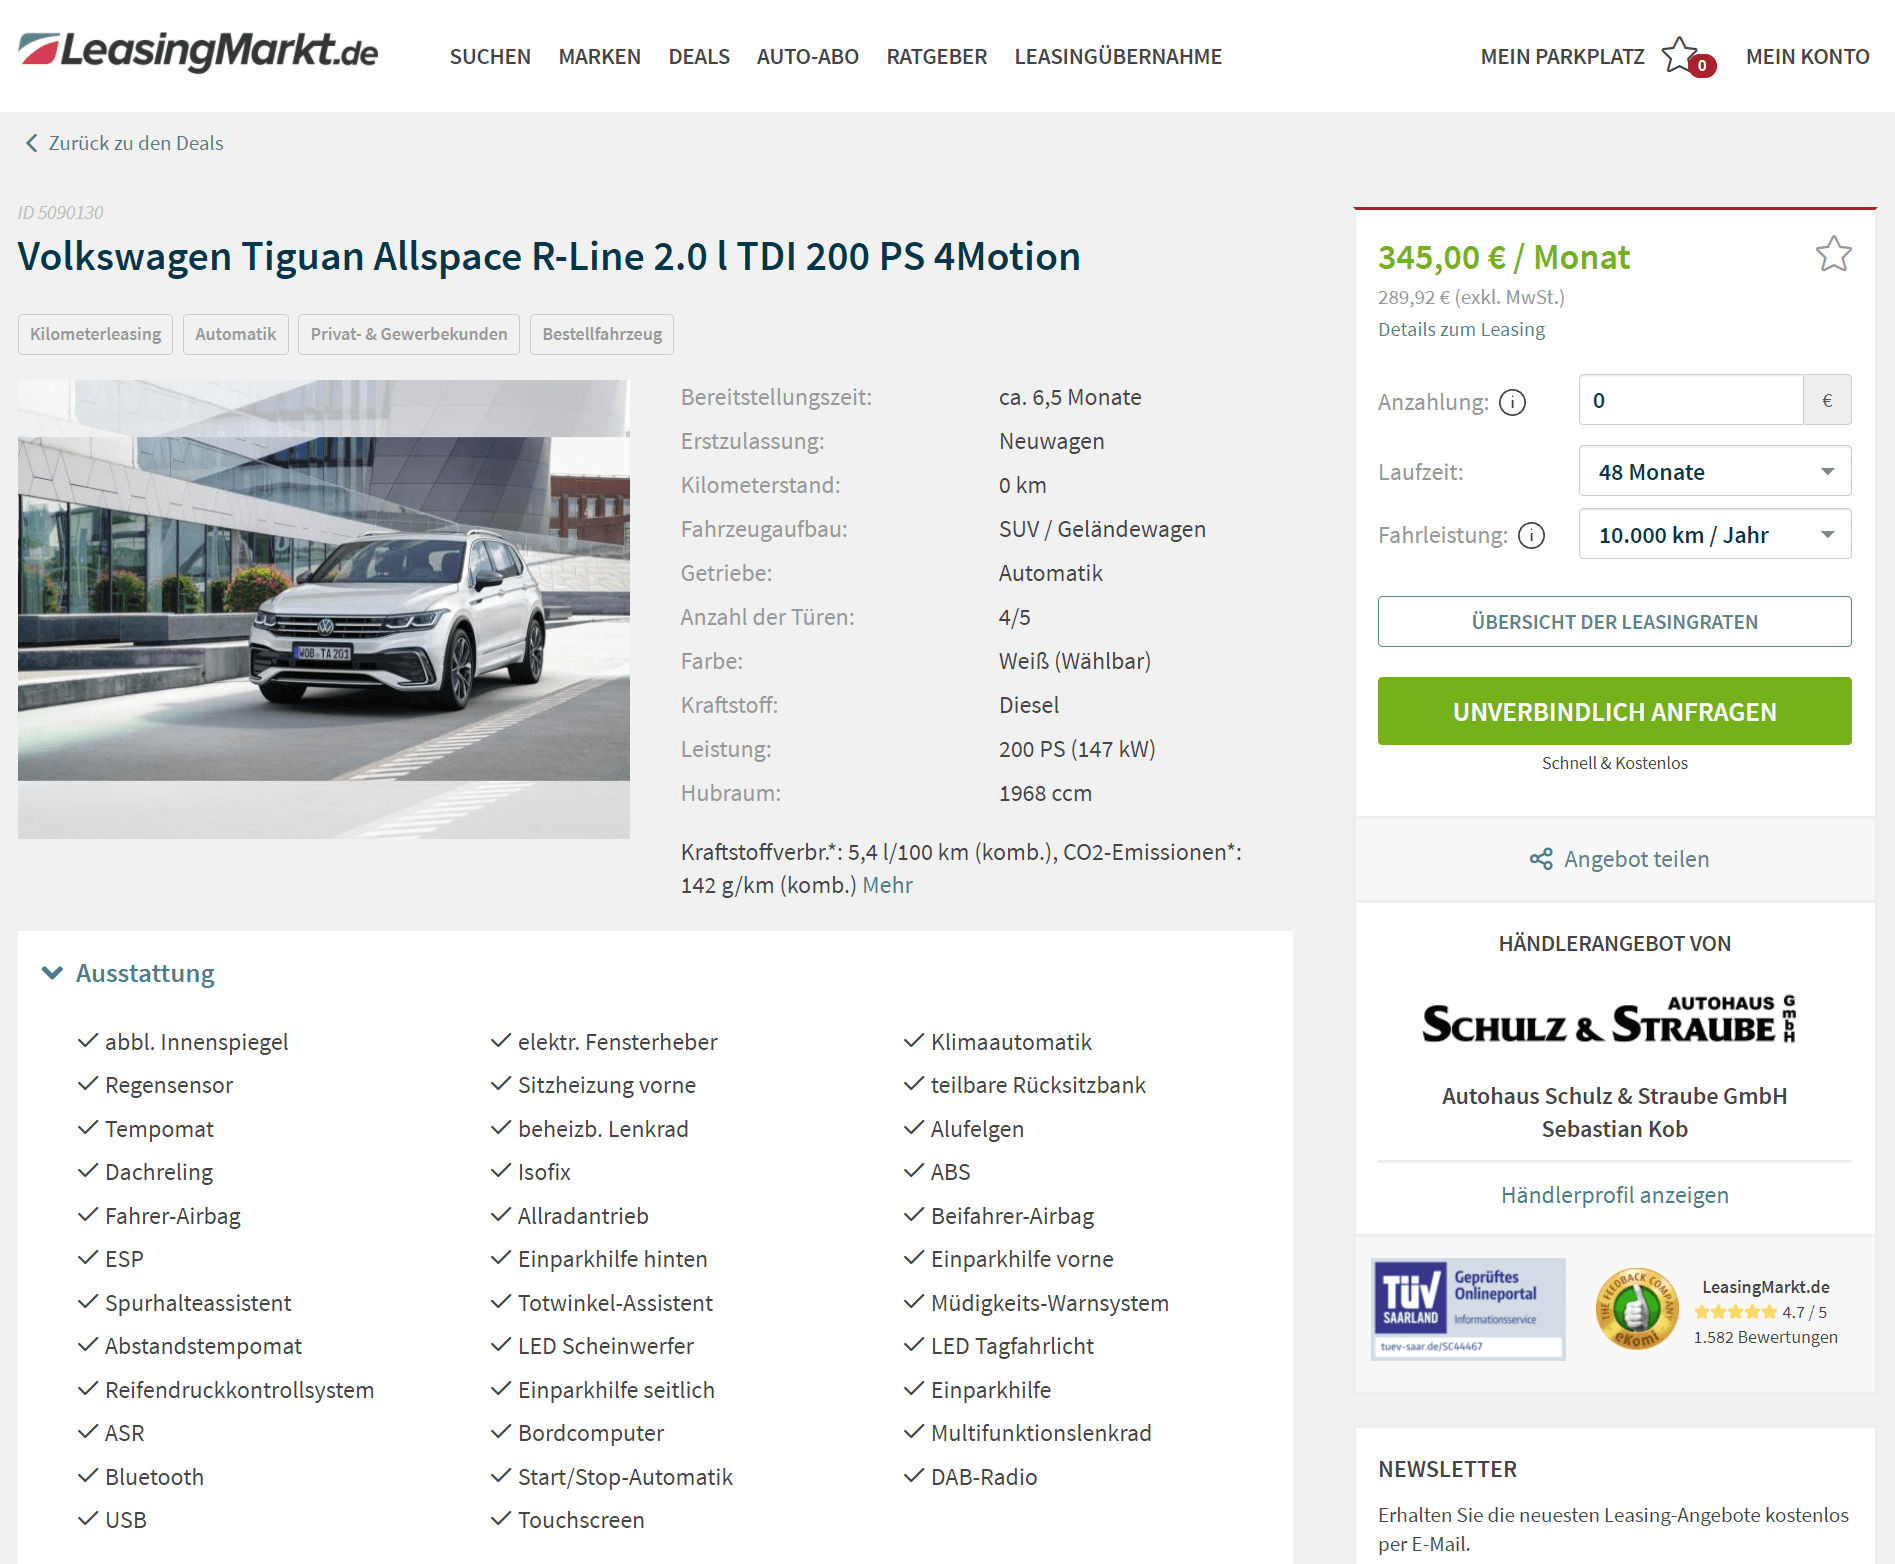This screenshot has height=1564, width=1895.
Task: Save offer with the favorite star icon
Action: pyautogui.click(x=1833, y=254)
